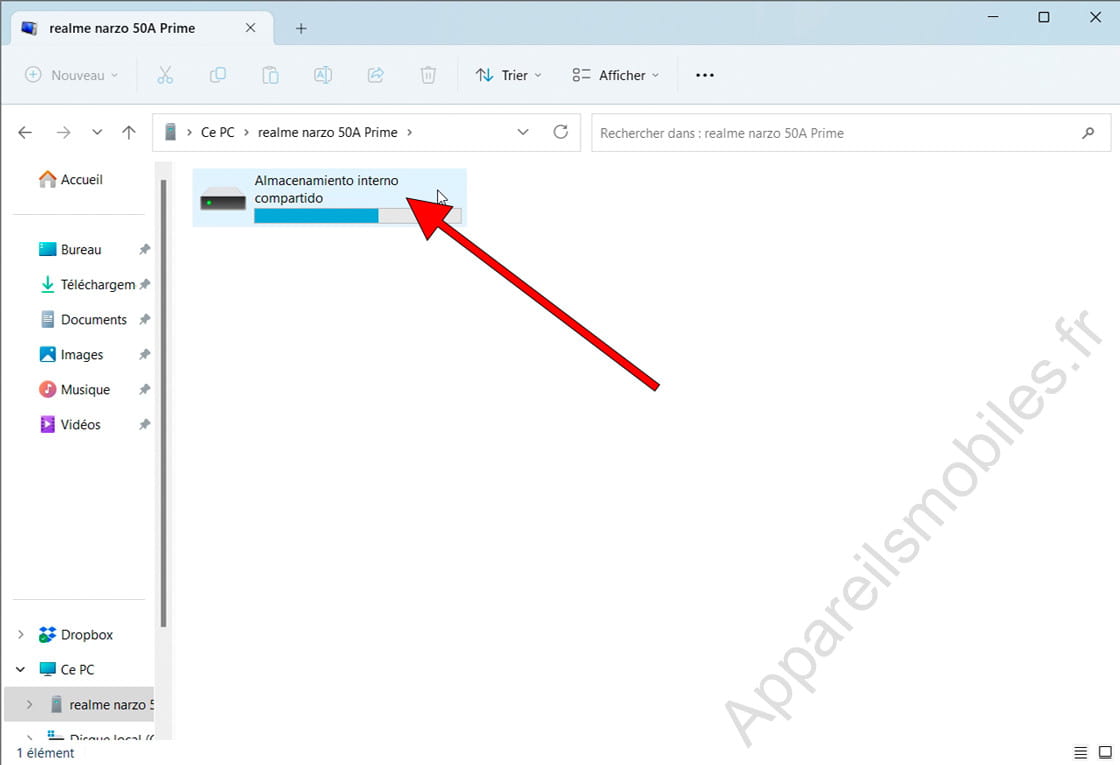Select Dropbox in the sidebar
This screenshot has width=1120, height=765.
(76, 634)
